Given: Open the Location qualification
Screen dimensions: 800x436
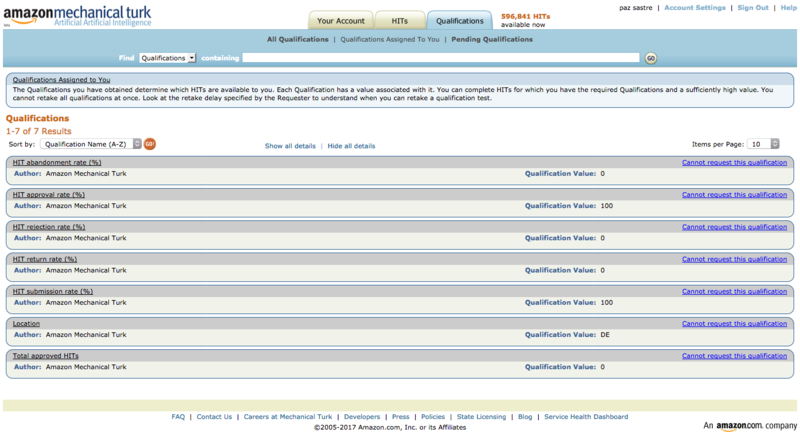Looking at the screenshot, I should coord(26,324).
